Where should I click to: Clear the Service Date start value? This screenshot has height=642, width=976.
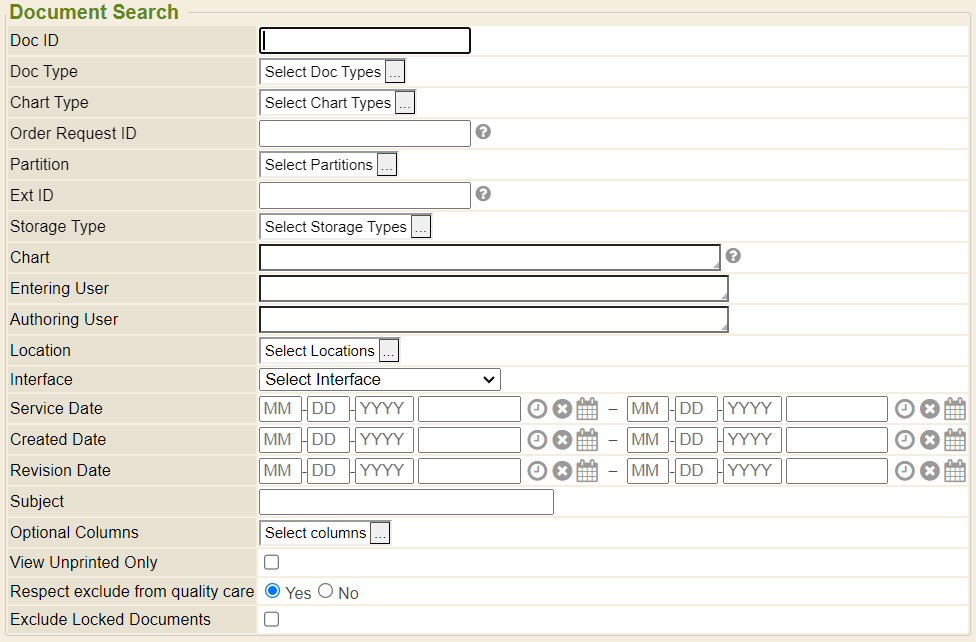[x=562, y=409]
